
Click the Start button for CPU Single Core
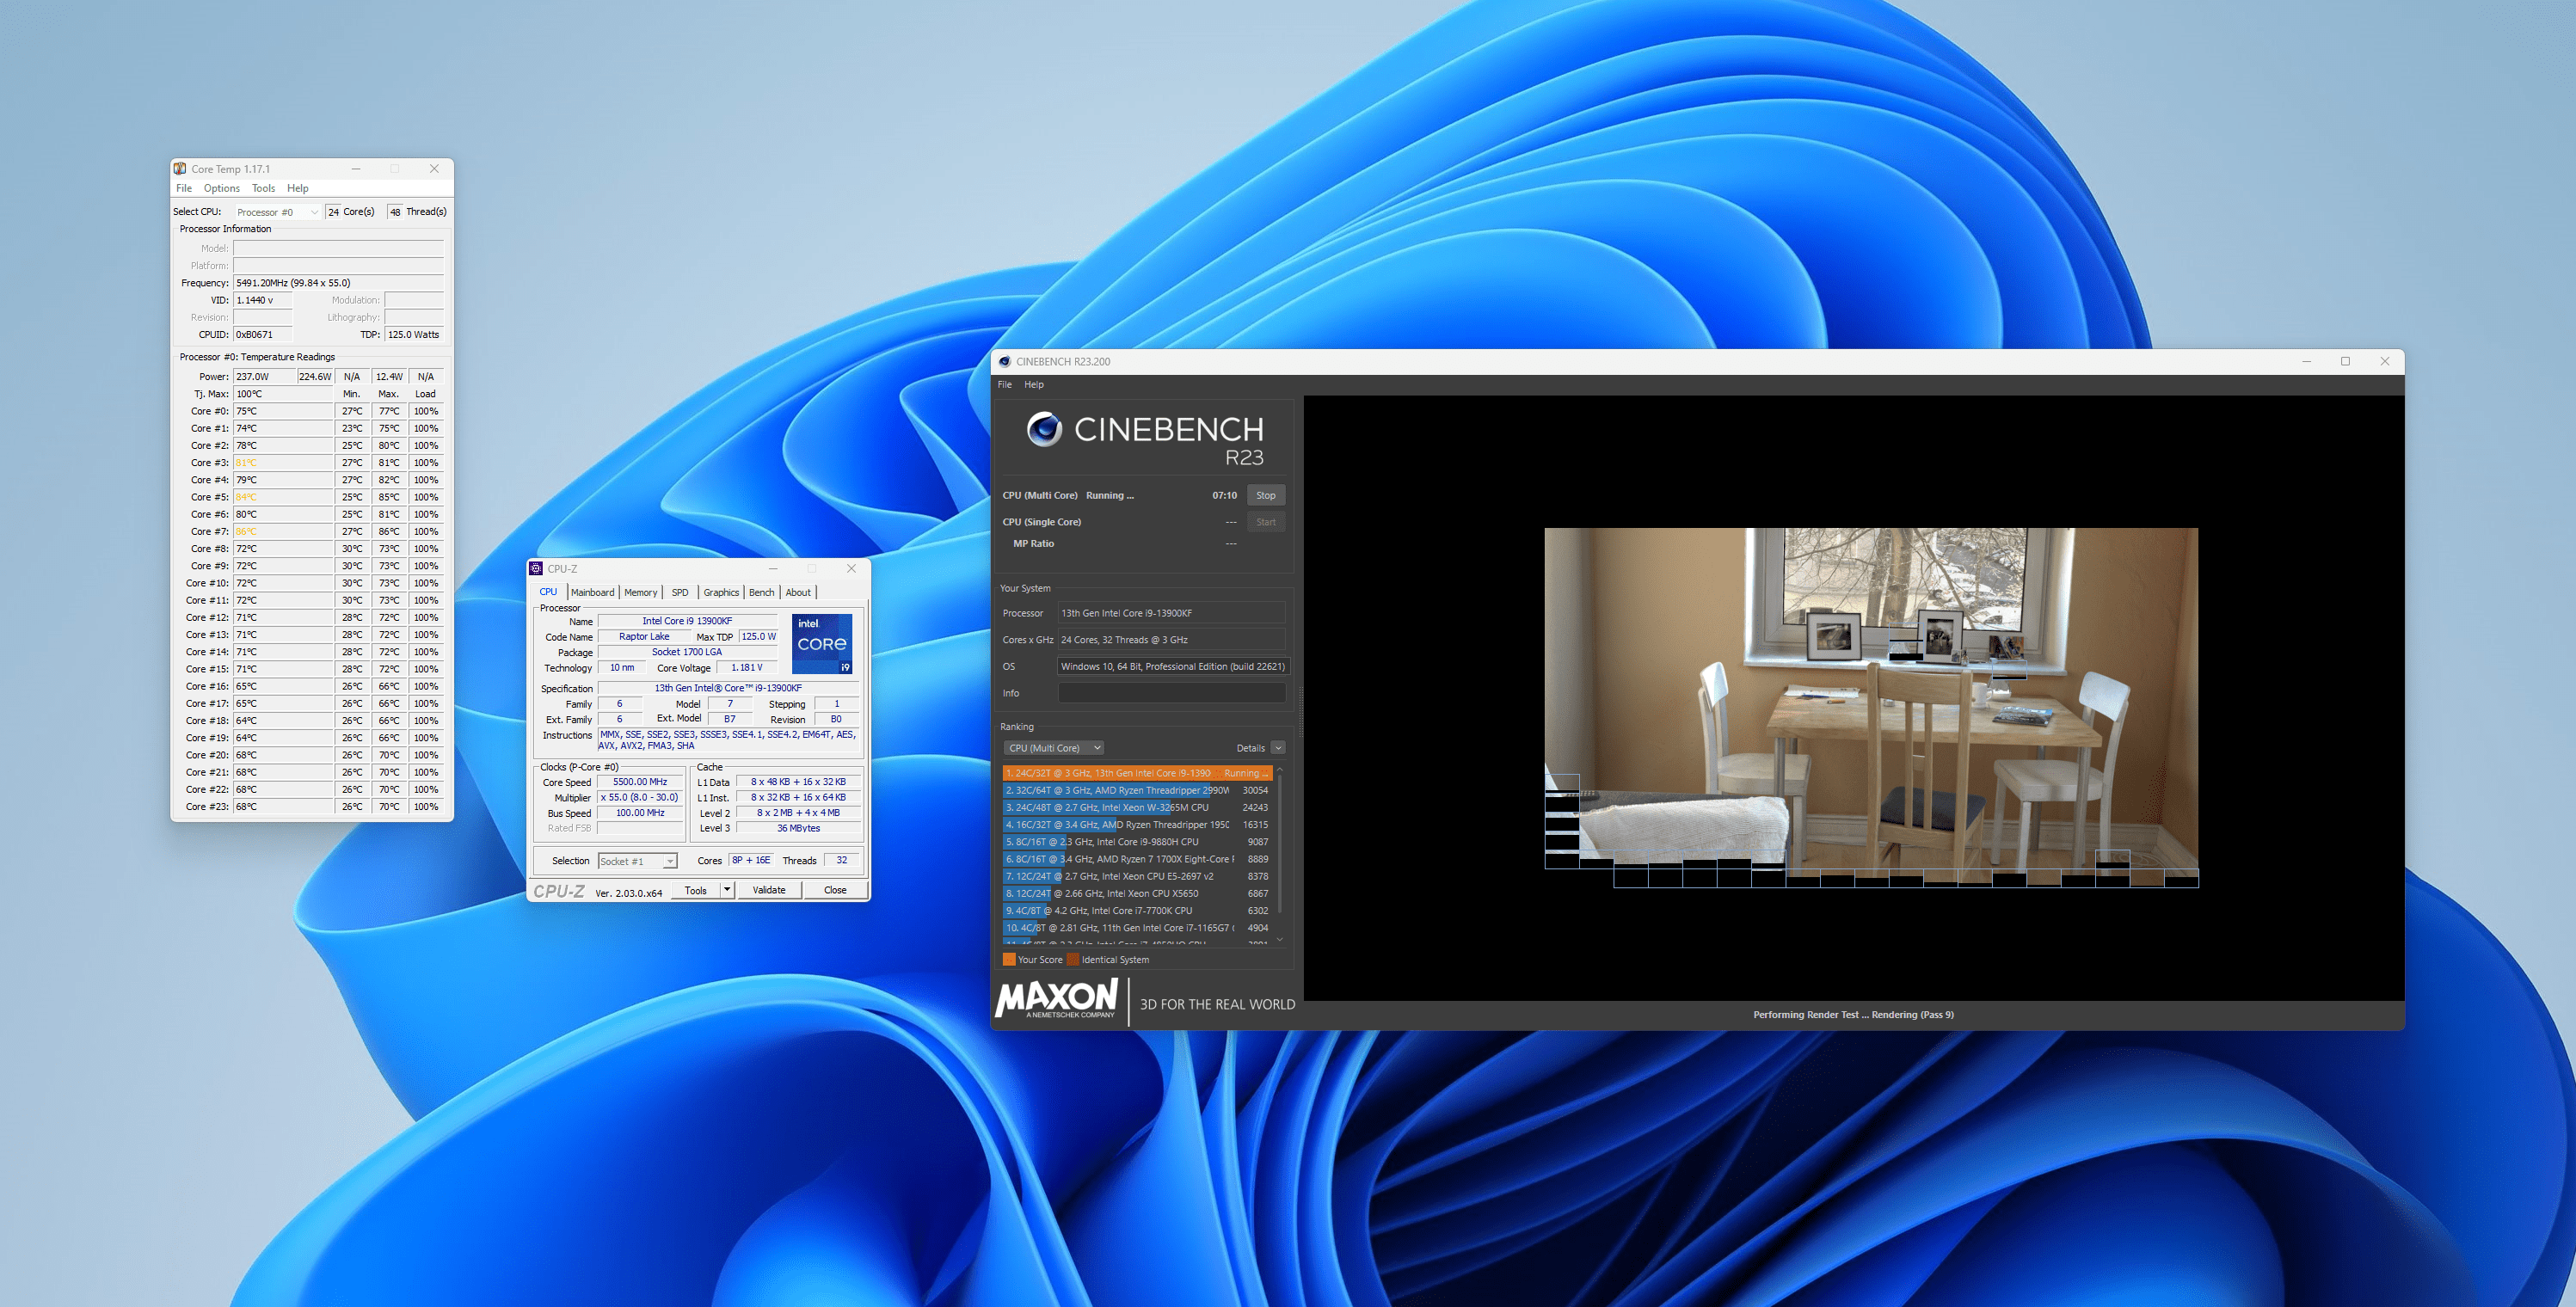(1266, 522)
